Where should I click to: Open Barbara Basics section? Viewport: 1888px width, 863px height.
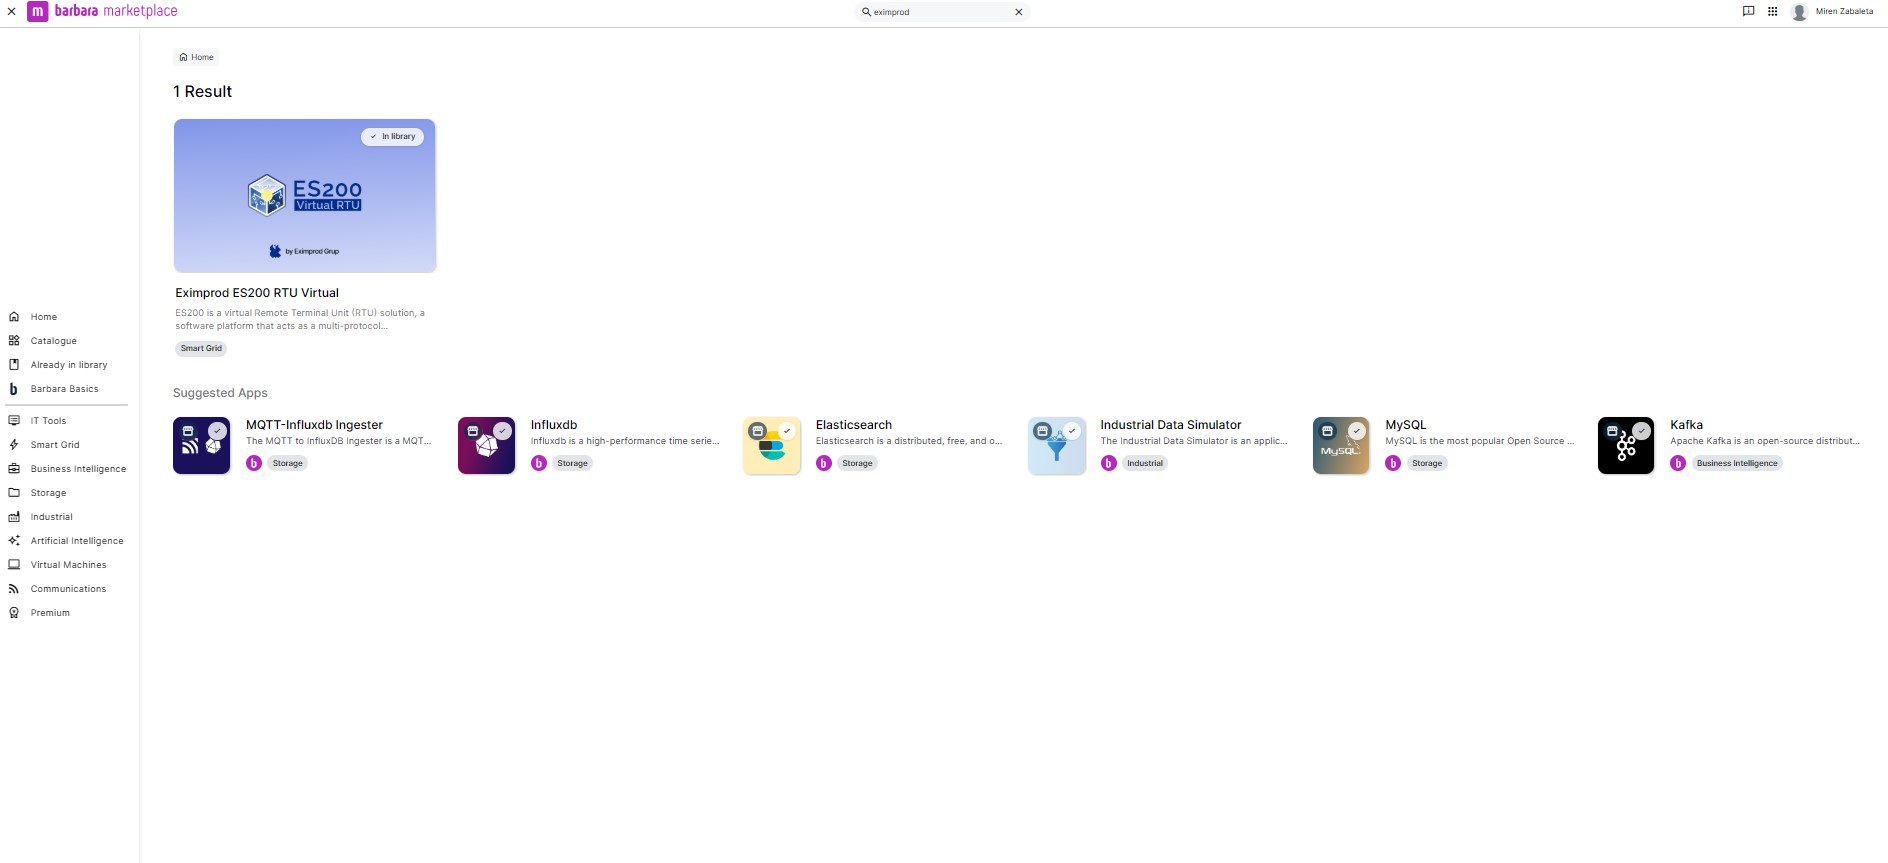pos(64,389)
